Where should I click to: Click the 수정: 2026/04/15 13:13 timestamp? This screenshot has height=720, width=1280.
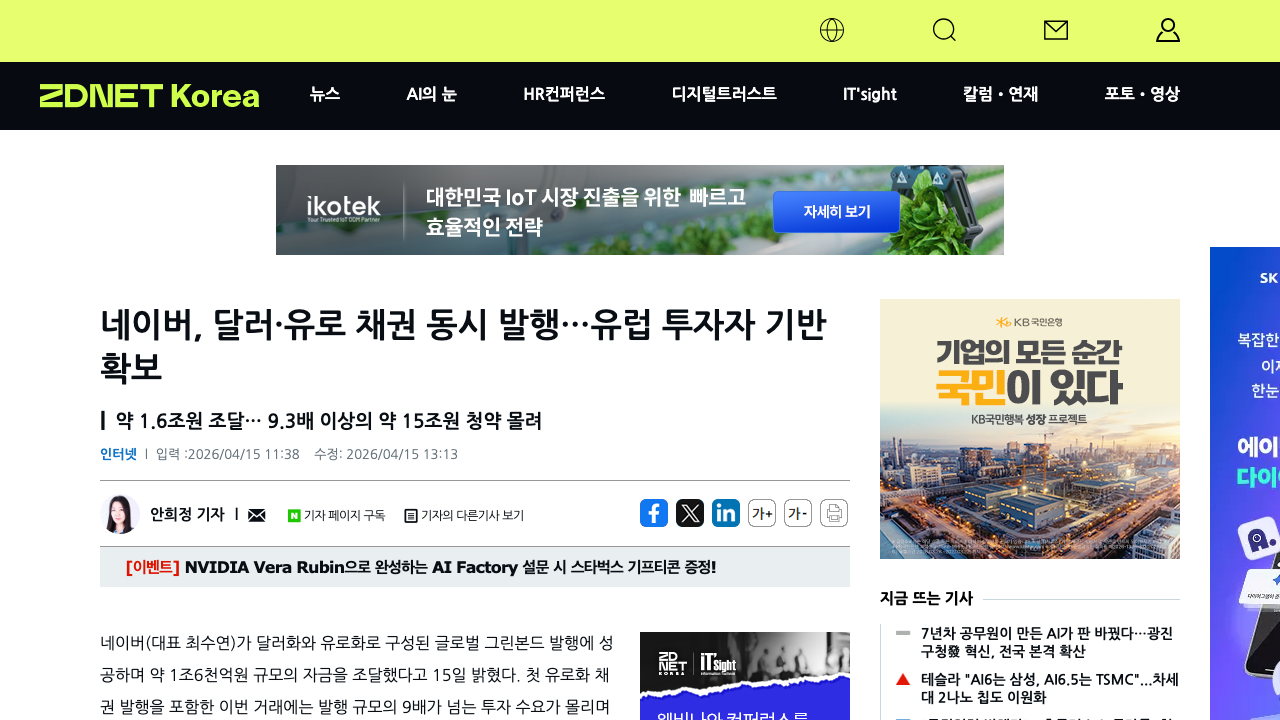[386, 454]
